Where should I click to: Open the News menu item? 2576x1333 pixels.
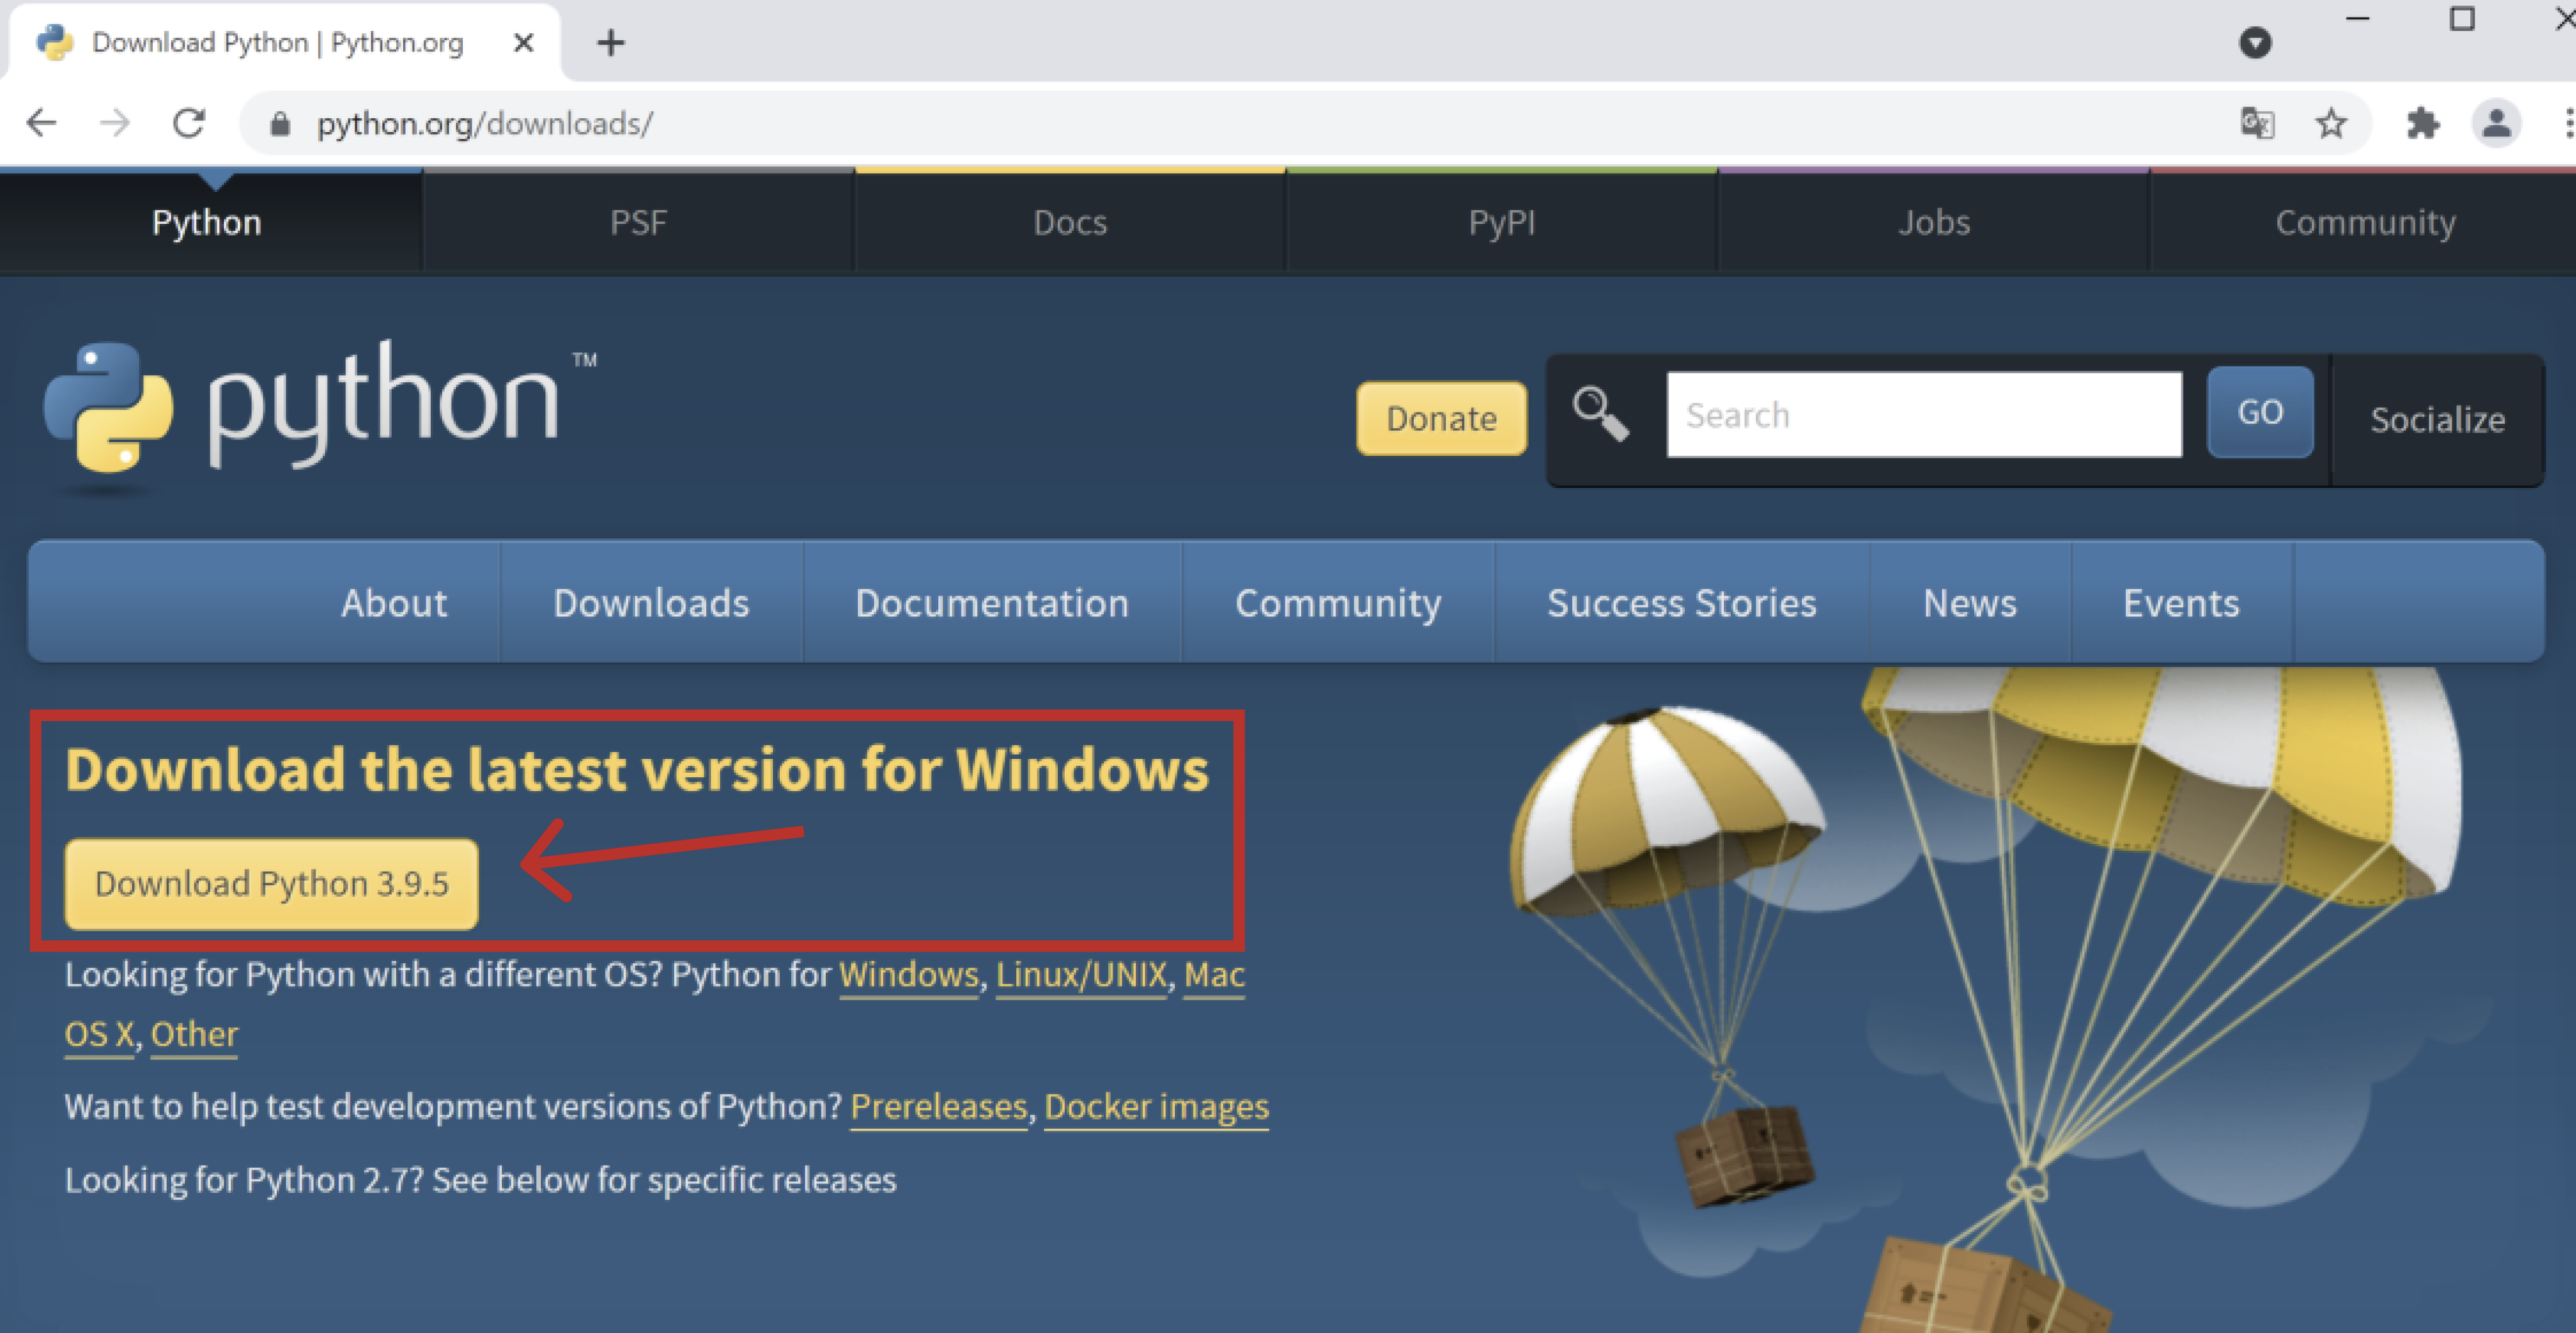click(1970, 603)
